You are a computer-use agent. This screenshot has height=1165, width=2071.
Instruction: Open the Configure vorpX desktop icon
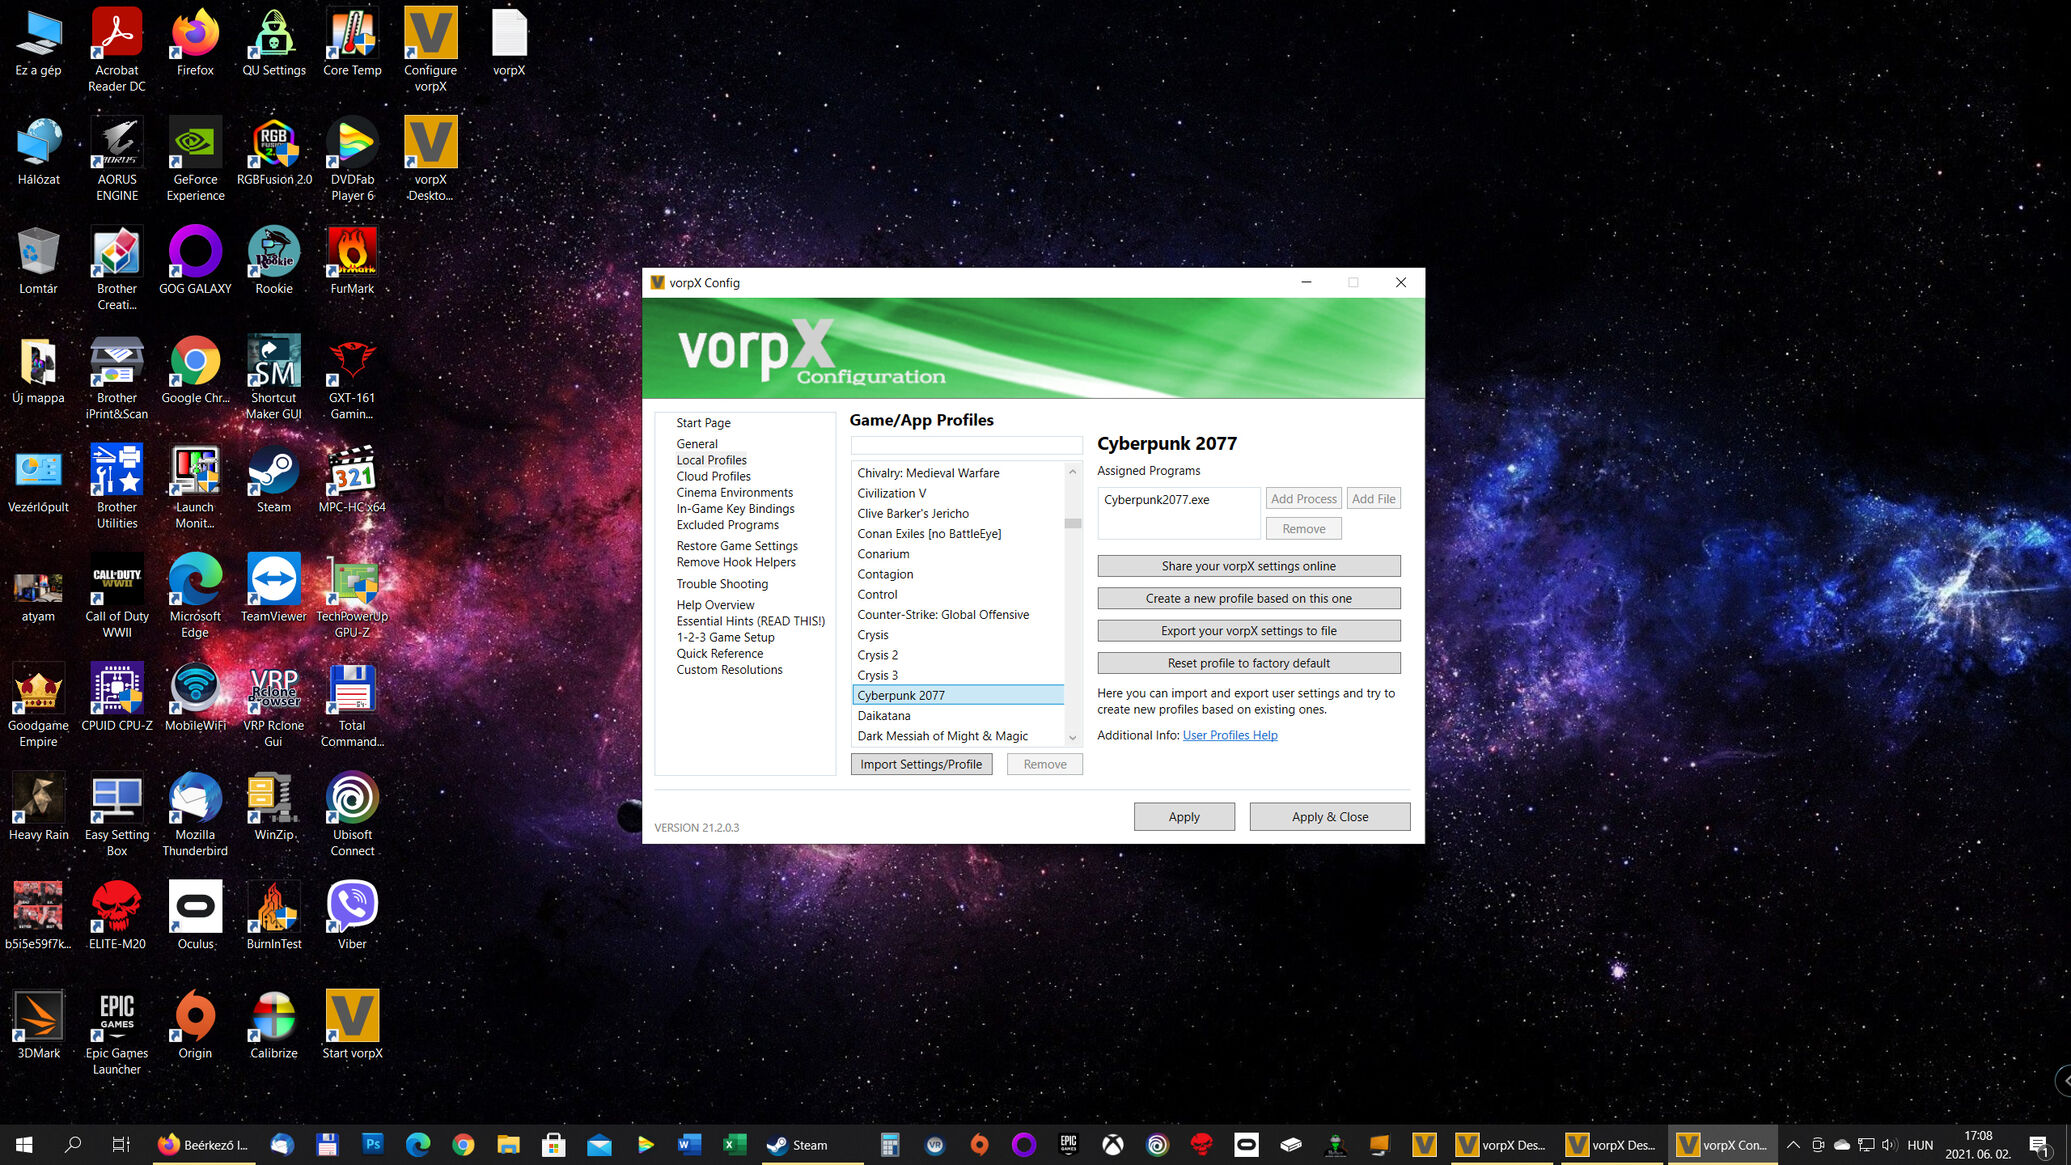tap(430, 49)
